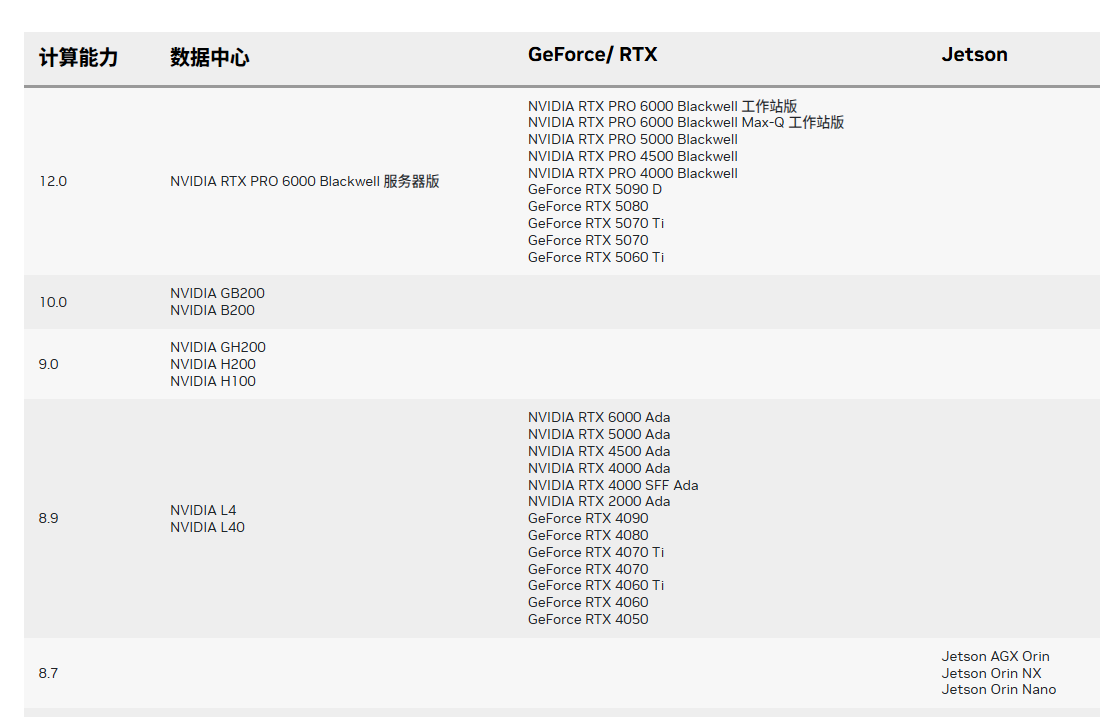Click NVIDIA GH200 entry
The height and width of the screenshot is (717, 1120).
pos(218,348)
